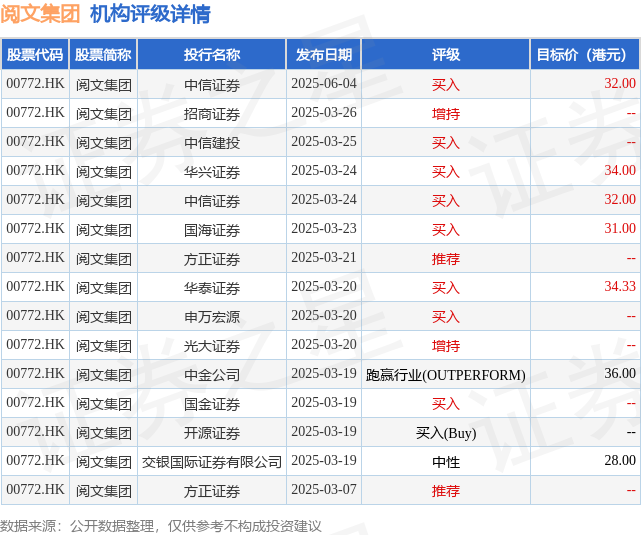Click 开源证券 broker name
This screenshot has width=641, height=535.
tap(212, 433)
